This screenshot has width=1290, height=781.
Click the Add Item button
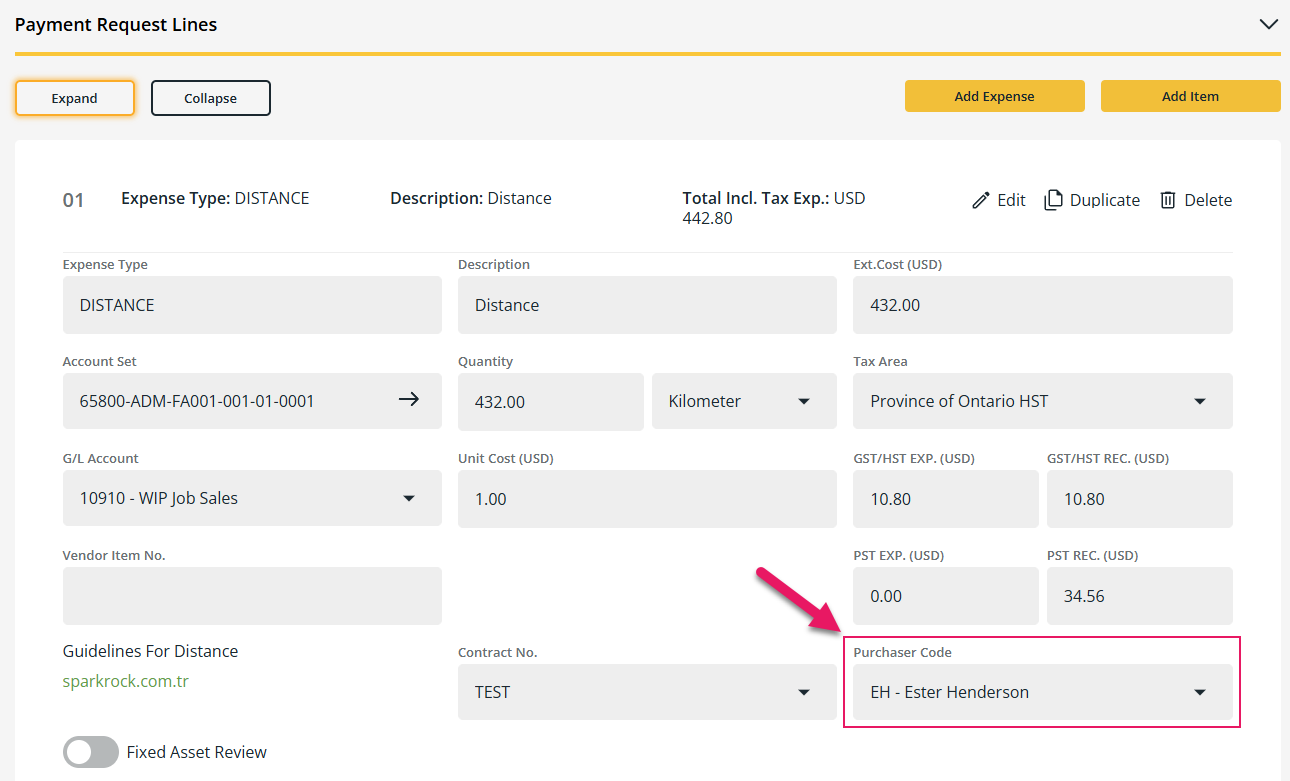1191,96
